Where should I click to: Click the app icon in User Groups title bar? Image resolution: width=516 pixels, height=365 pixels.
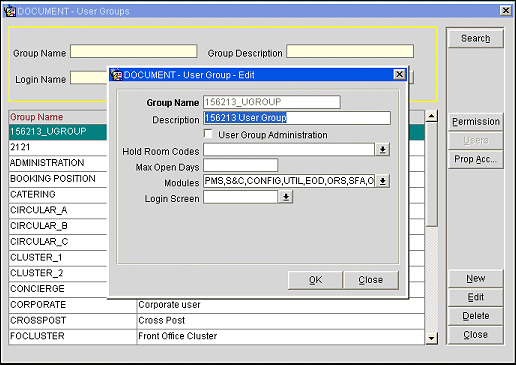pos(9,11)
